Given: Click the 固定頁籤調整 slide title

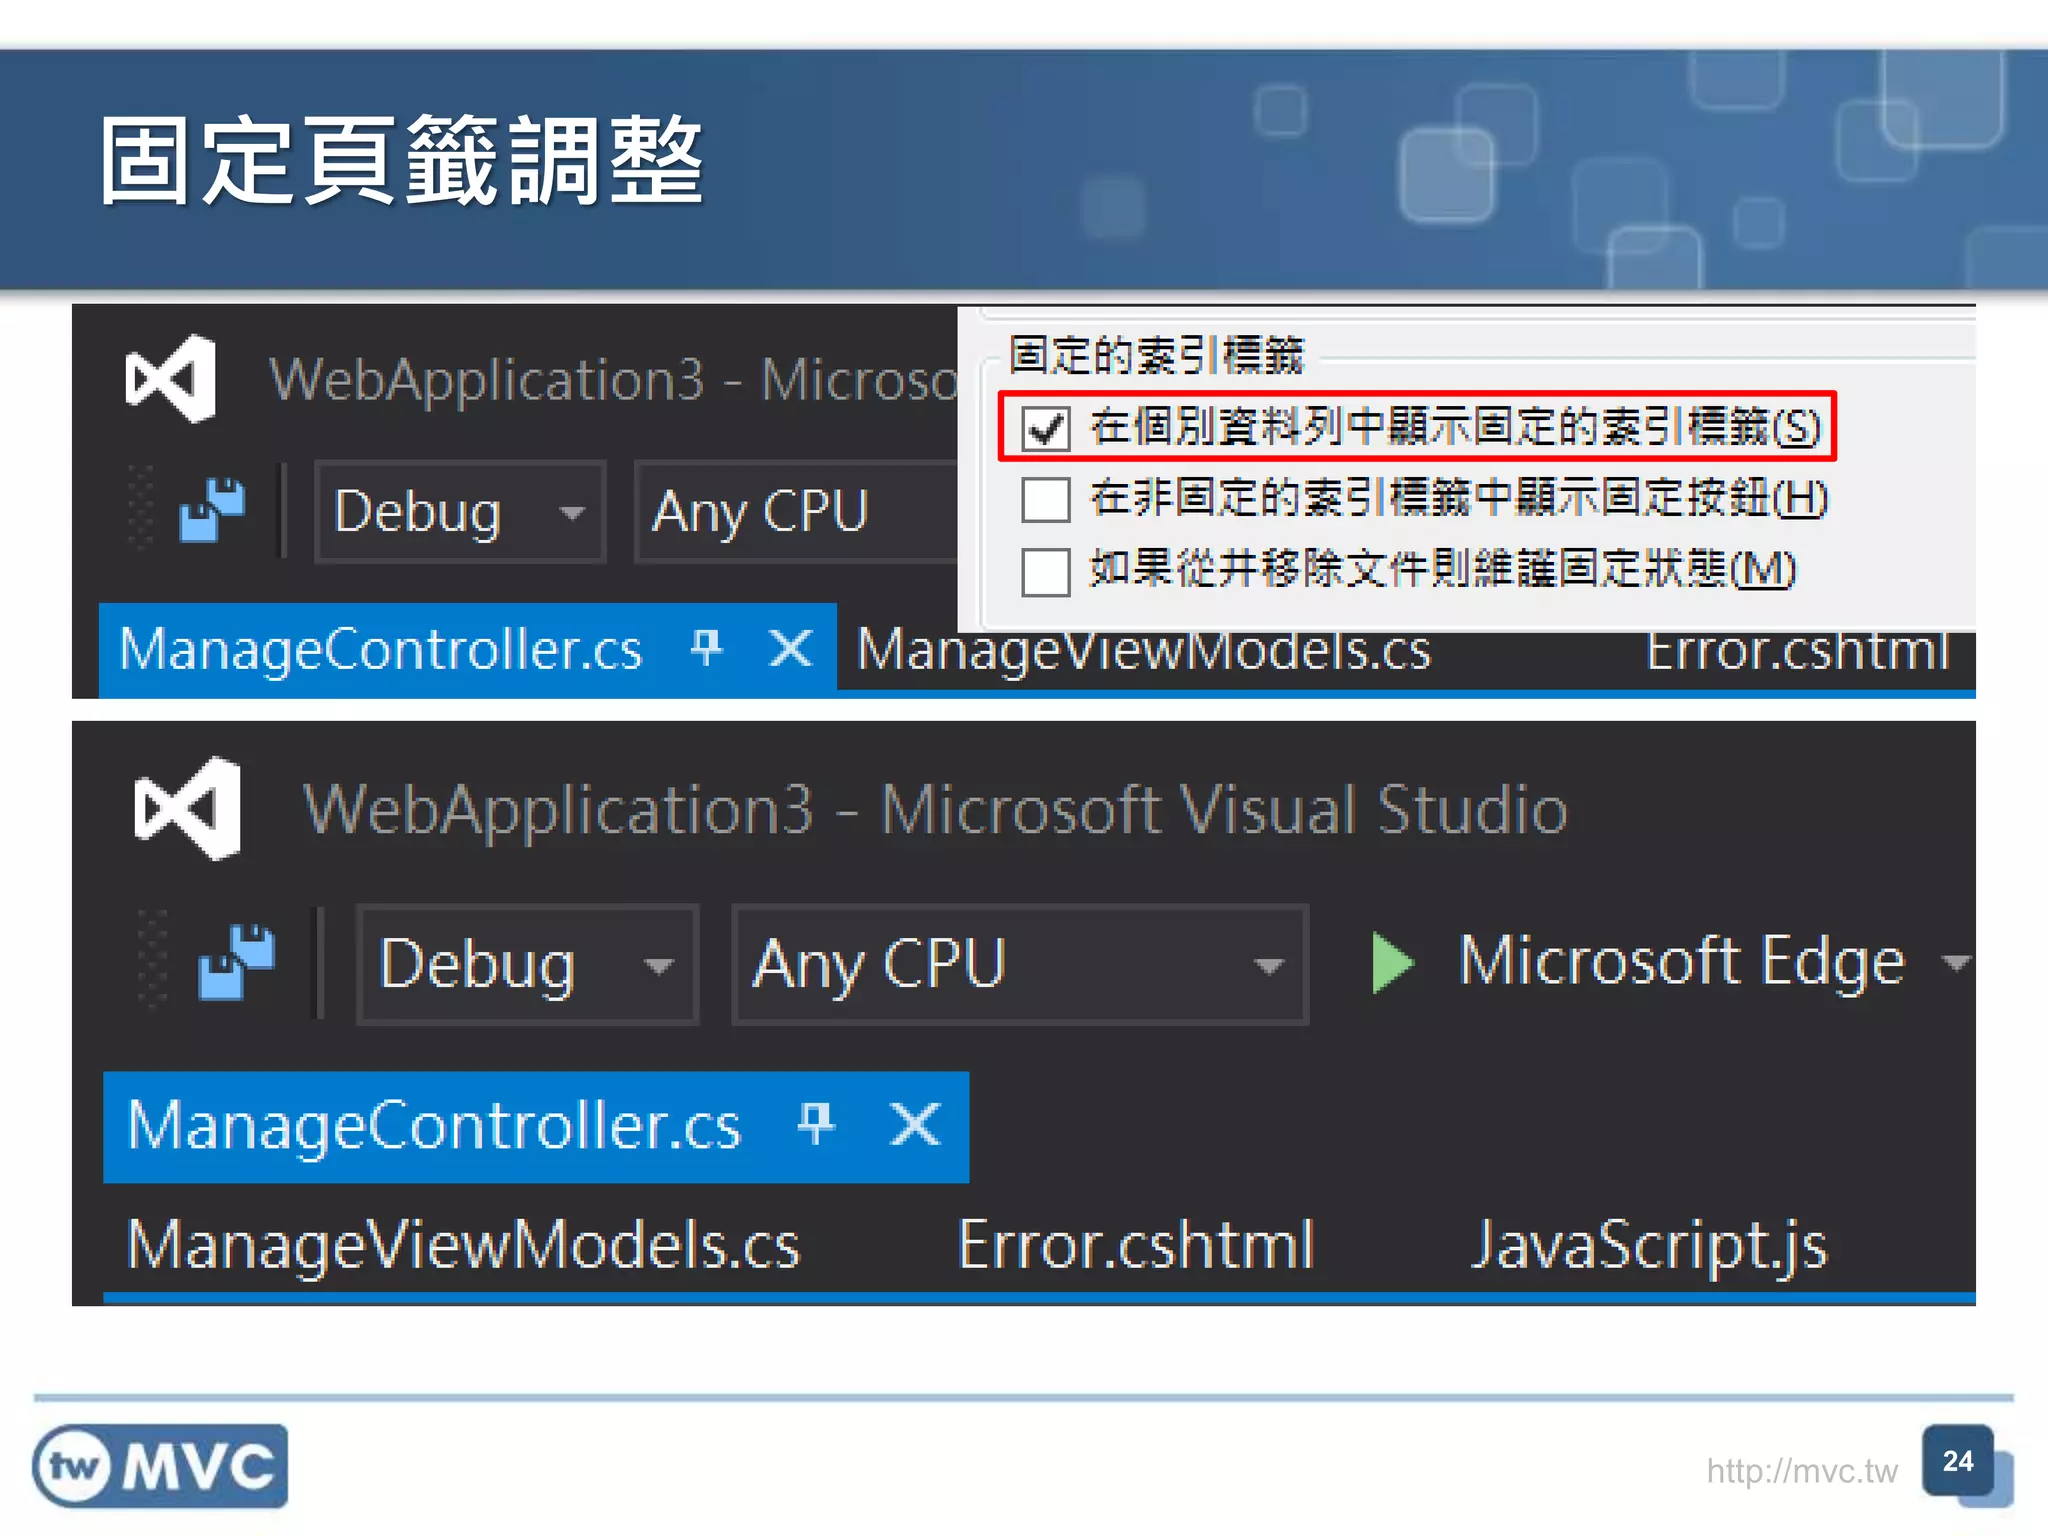Looking at the screenshot, I should coord(401,160).
